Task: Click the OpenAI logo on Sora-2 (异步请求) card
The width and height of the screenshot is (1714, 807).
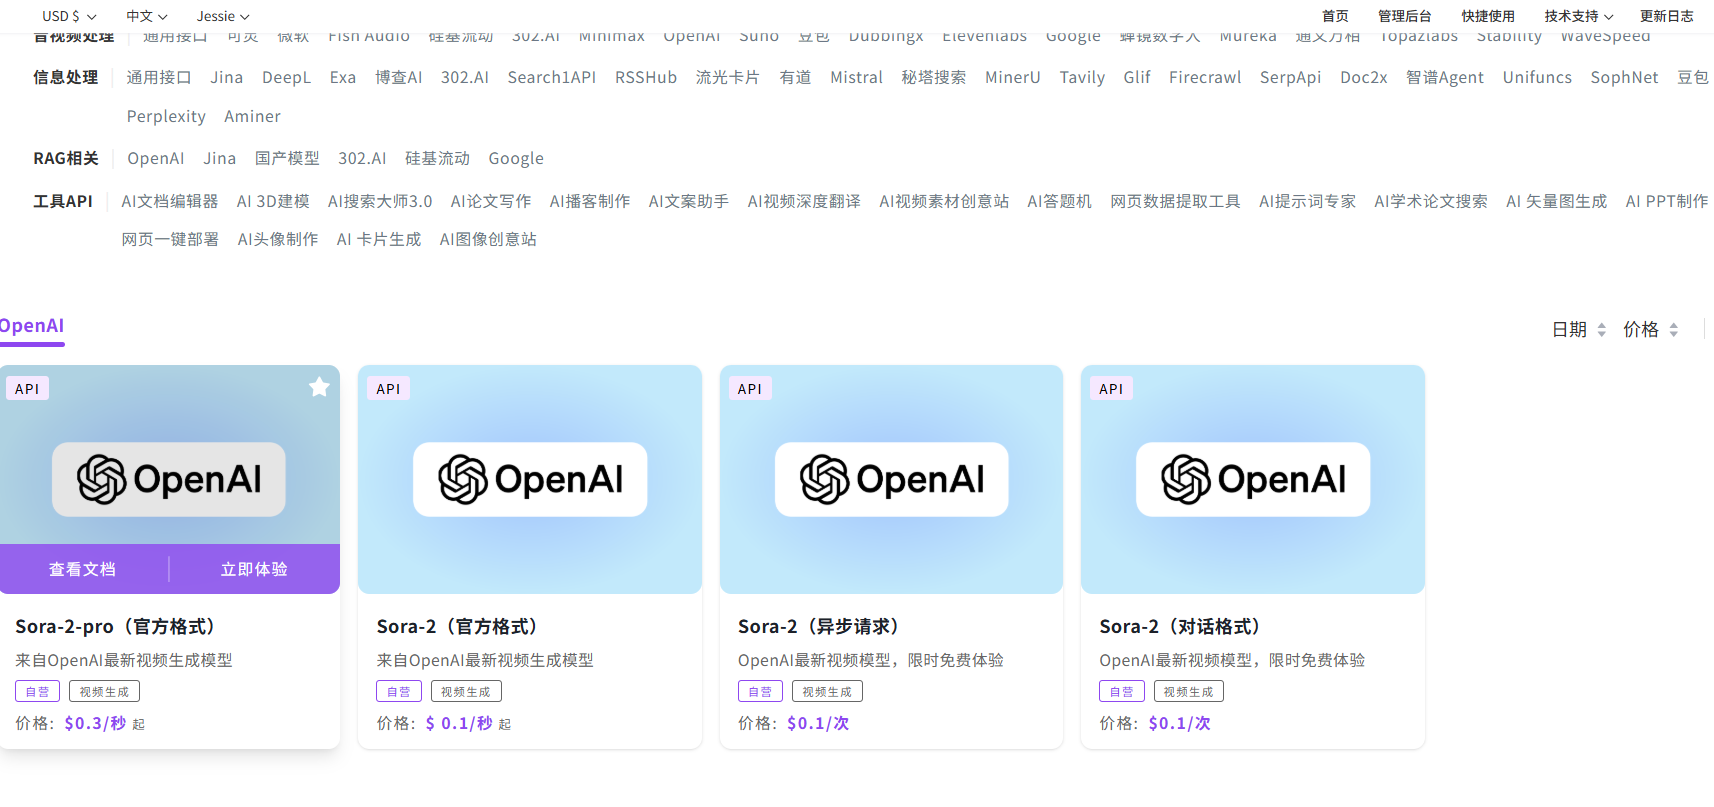Action: click(891, 480)
